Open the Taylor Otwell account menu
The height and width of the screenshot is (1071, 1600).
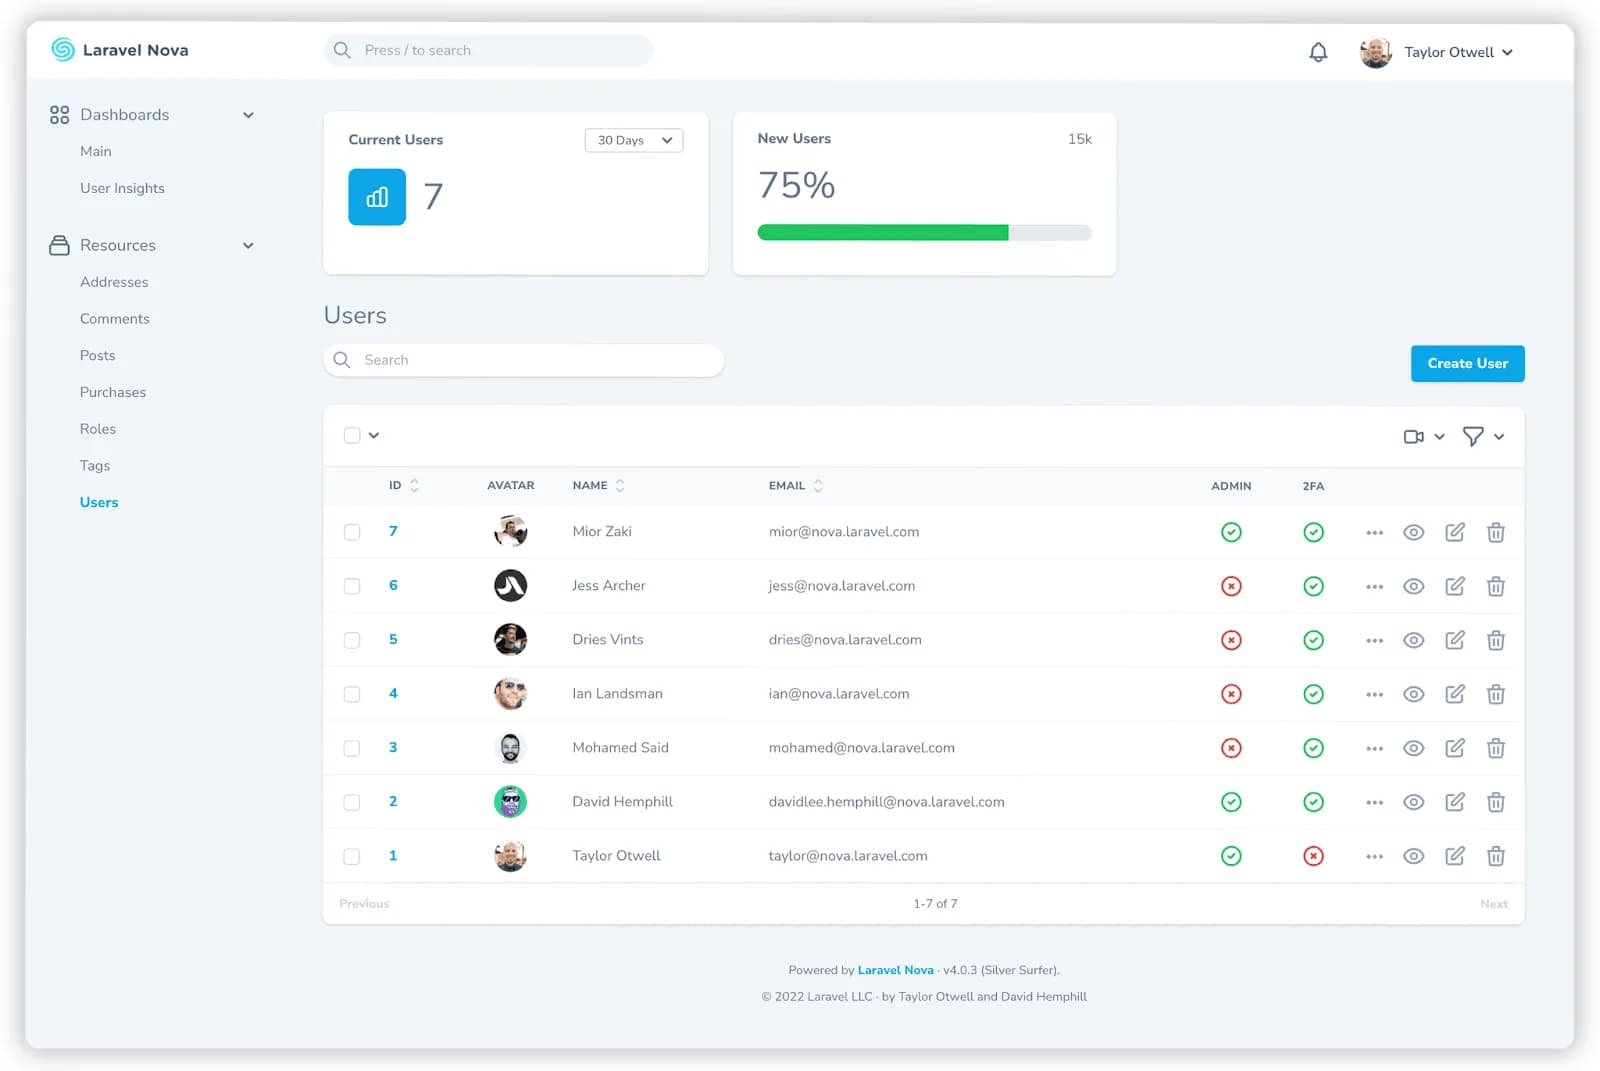pyautogui.click(x=1437, y=52)
